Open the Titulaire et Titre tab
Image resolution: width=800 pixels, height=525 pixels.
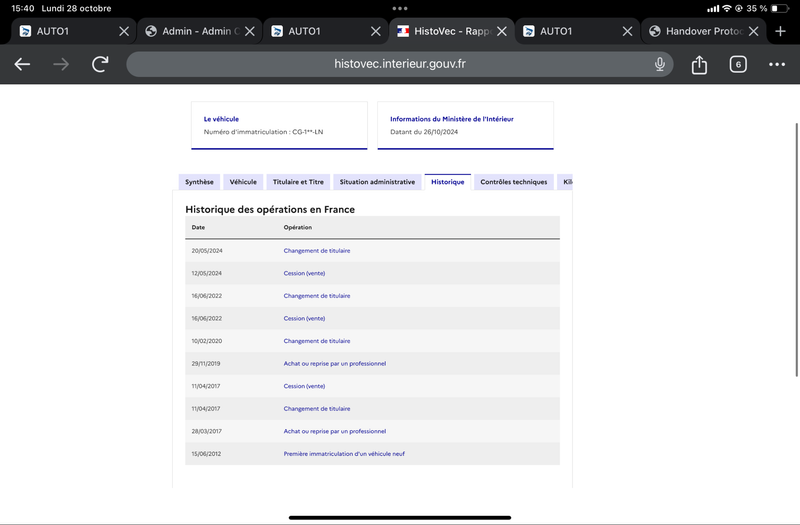click(x=298, y=182)
